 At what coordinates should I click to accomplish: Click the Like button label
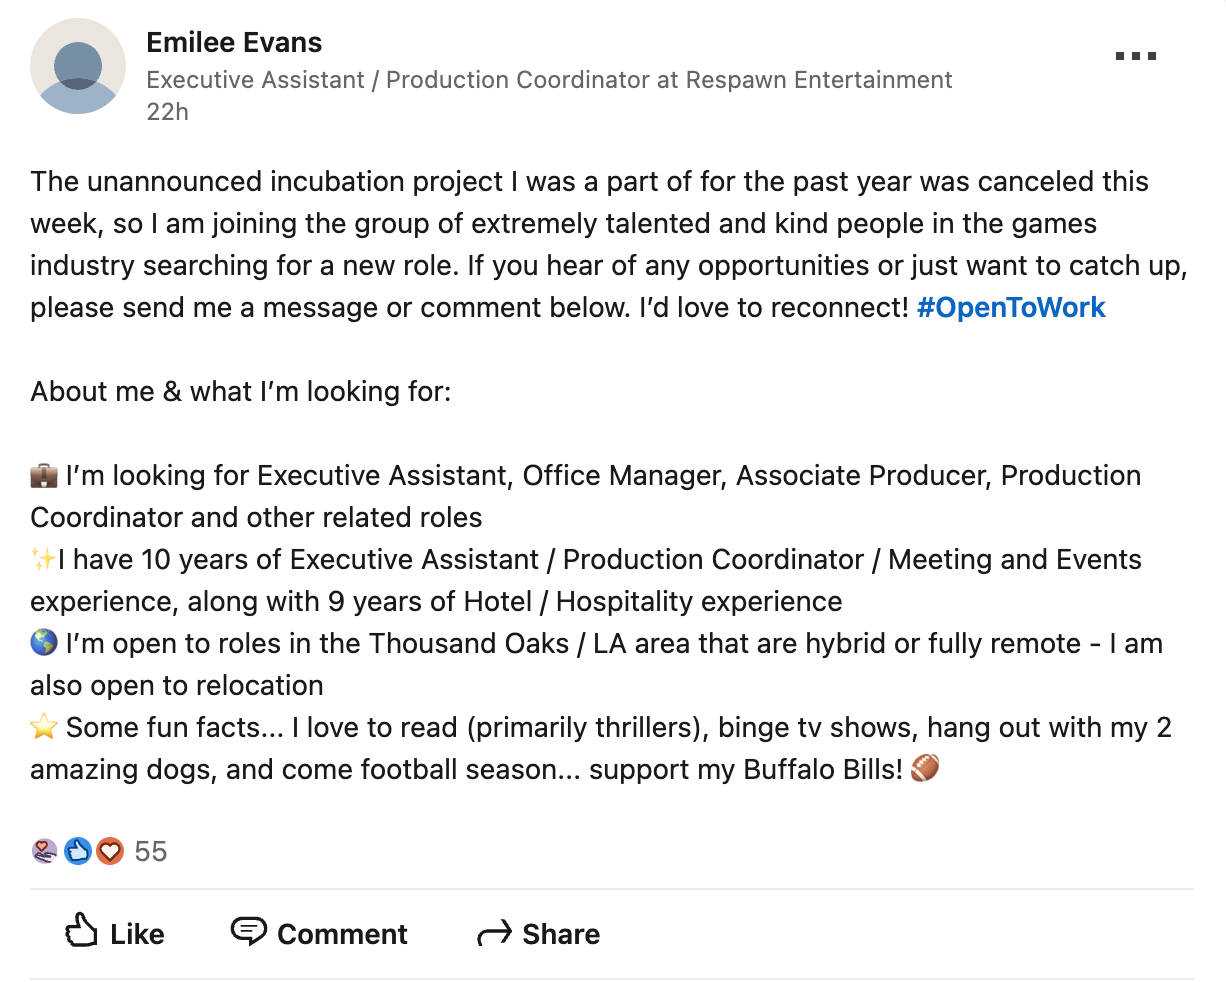point(137,934)
